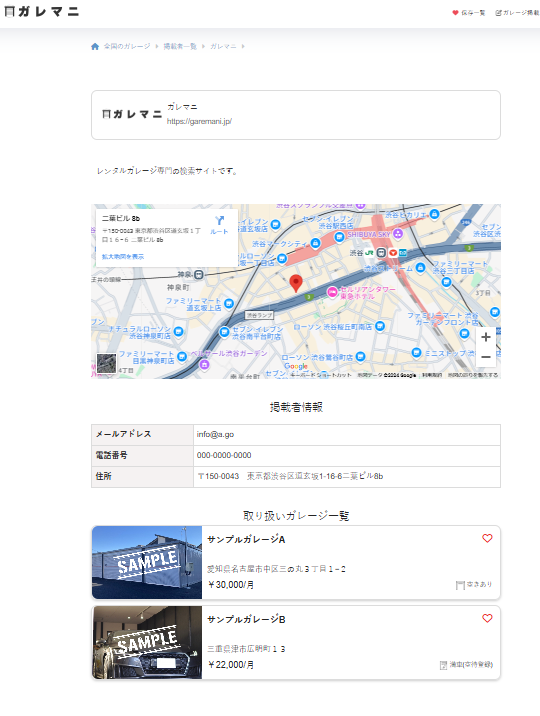The height and width of the screenshot is (716, 540).
Task: Click the garage listing icon in header
Action: click(x=498, y=13)
